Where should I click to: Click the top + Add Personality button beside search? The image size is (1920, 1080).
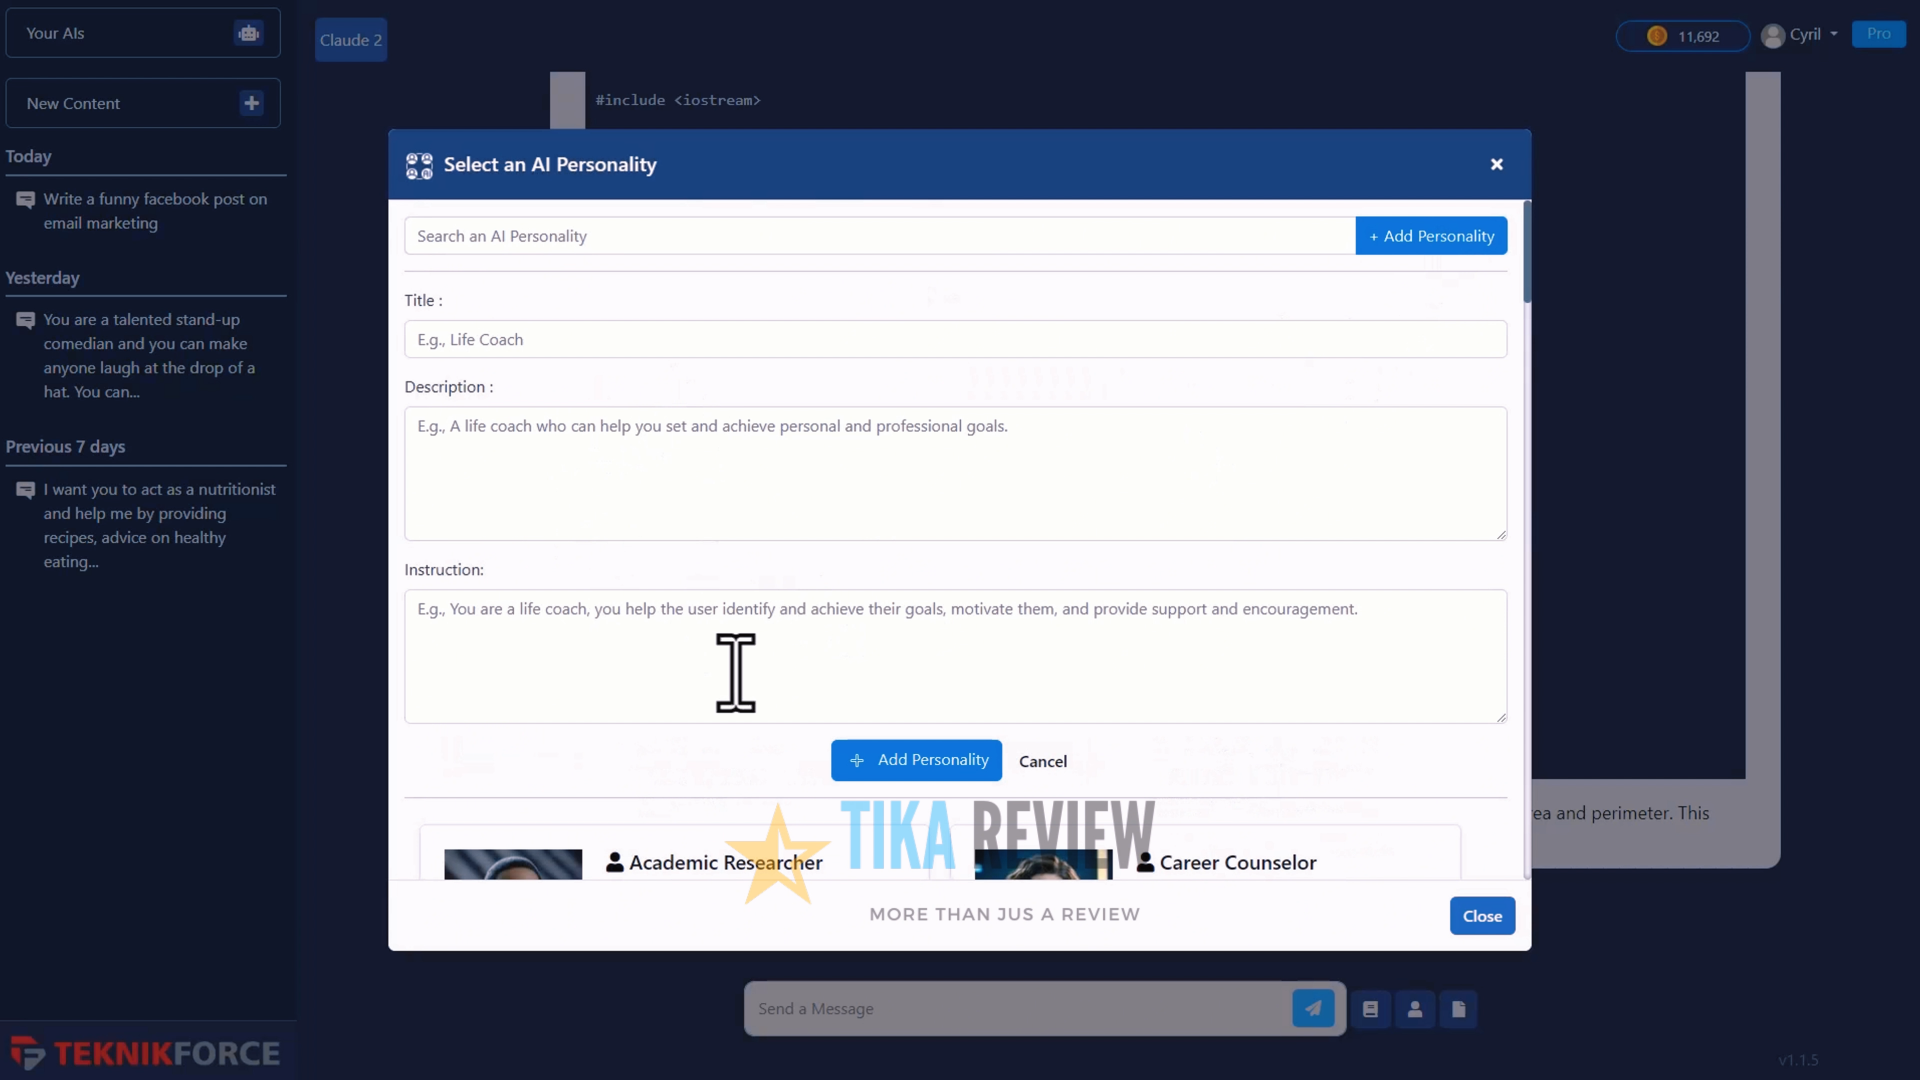pos(1431,236)
